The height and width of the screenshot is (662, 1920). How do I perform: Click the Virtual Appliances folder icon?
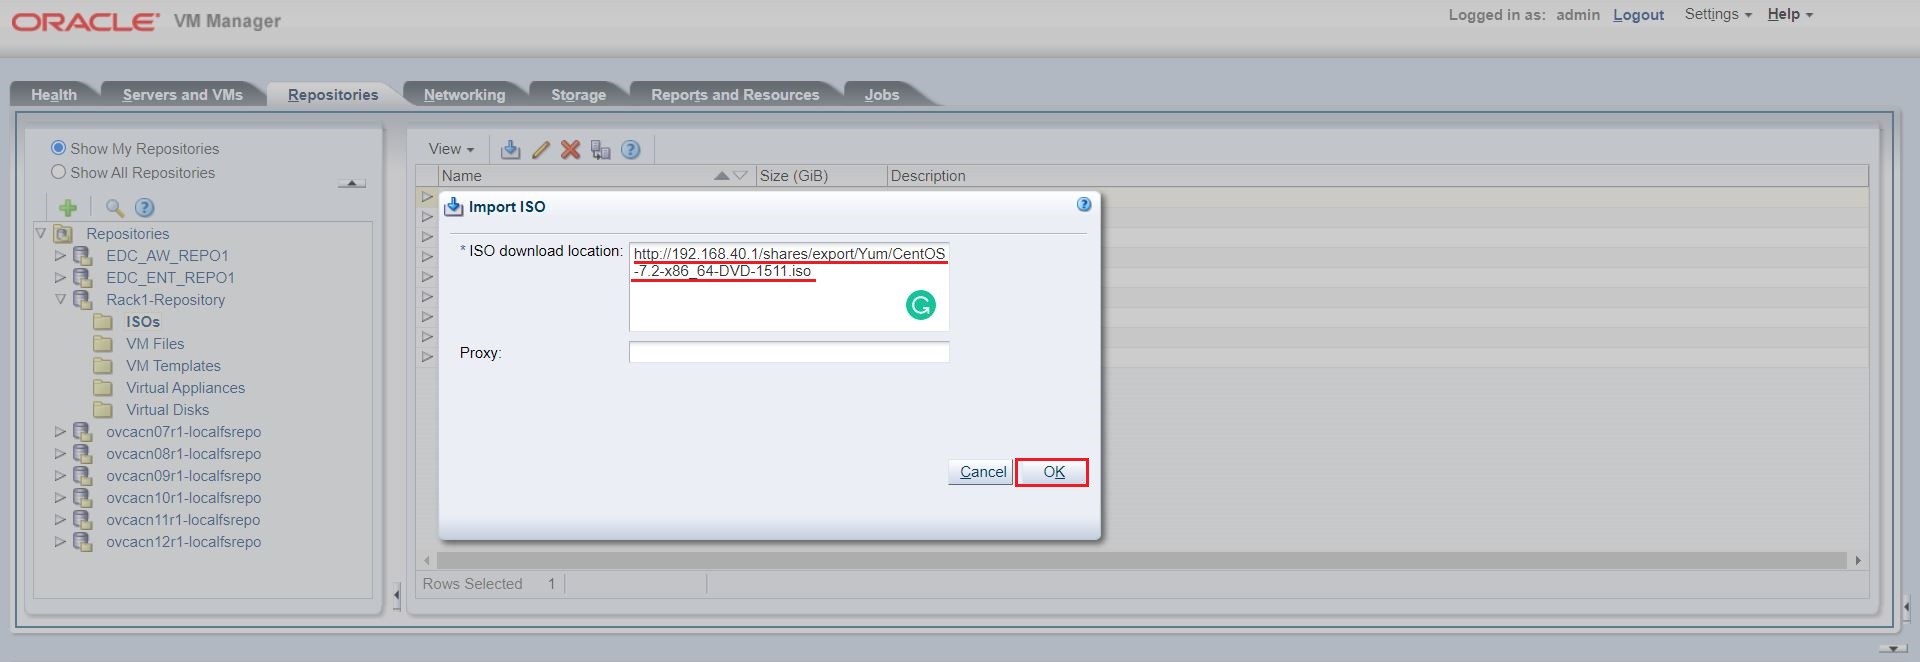click(x=102, y=388)
